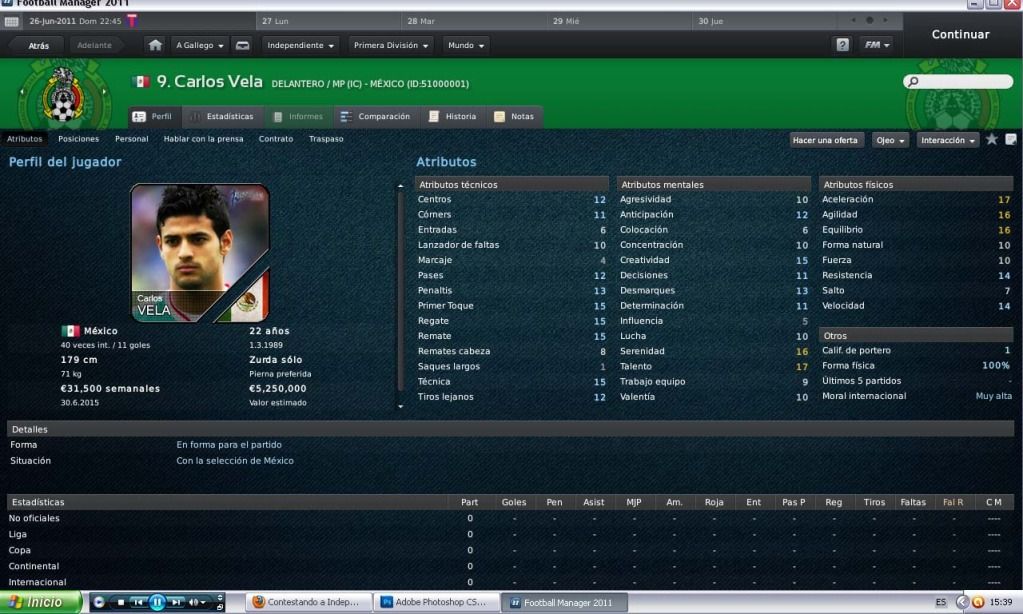Switch to Firefox window Contestando a Indep

pyautogui.click(x=309, y=602)
